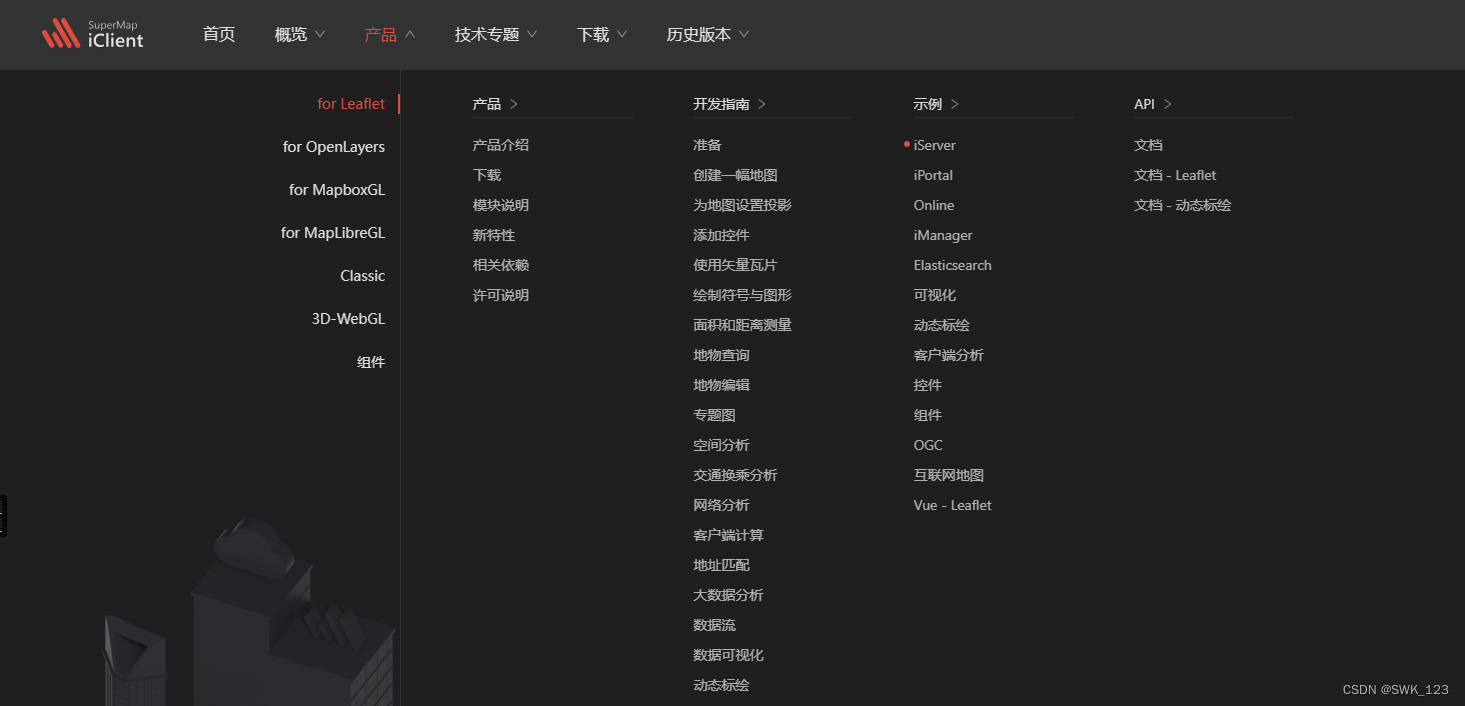Open OGC examples
Image resolution: width=1465 pixels, height=706 pixels.
click(928, 445)
